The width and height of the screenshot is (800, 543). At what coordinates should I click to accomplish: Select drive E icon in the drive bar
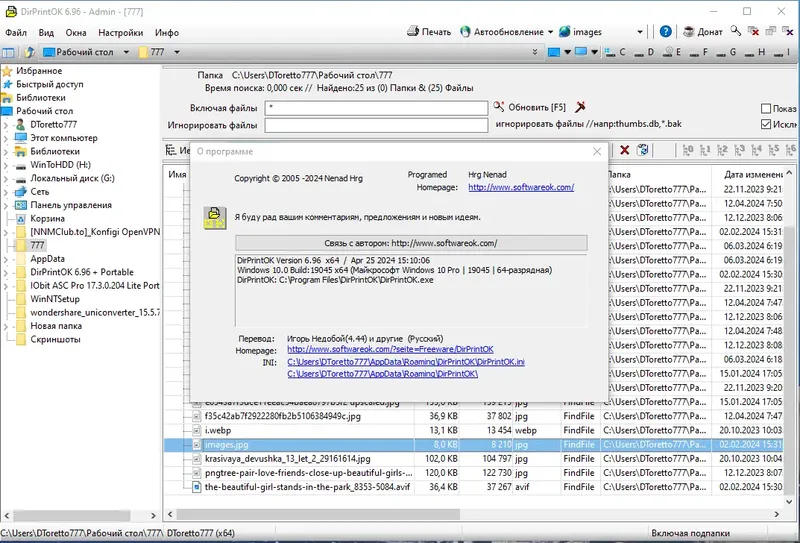coord(668,52)
